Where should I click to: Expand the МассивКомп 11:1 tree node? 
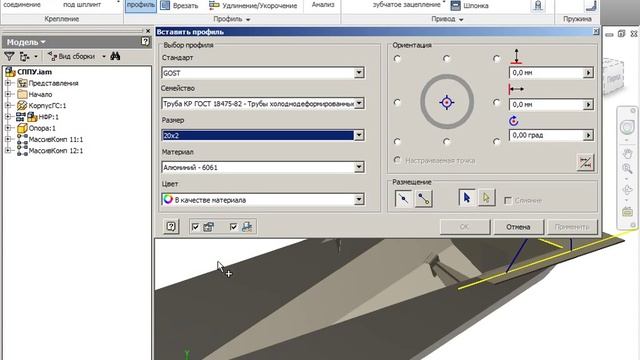point(8,139)
